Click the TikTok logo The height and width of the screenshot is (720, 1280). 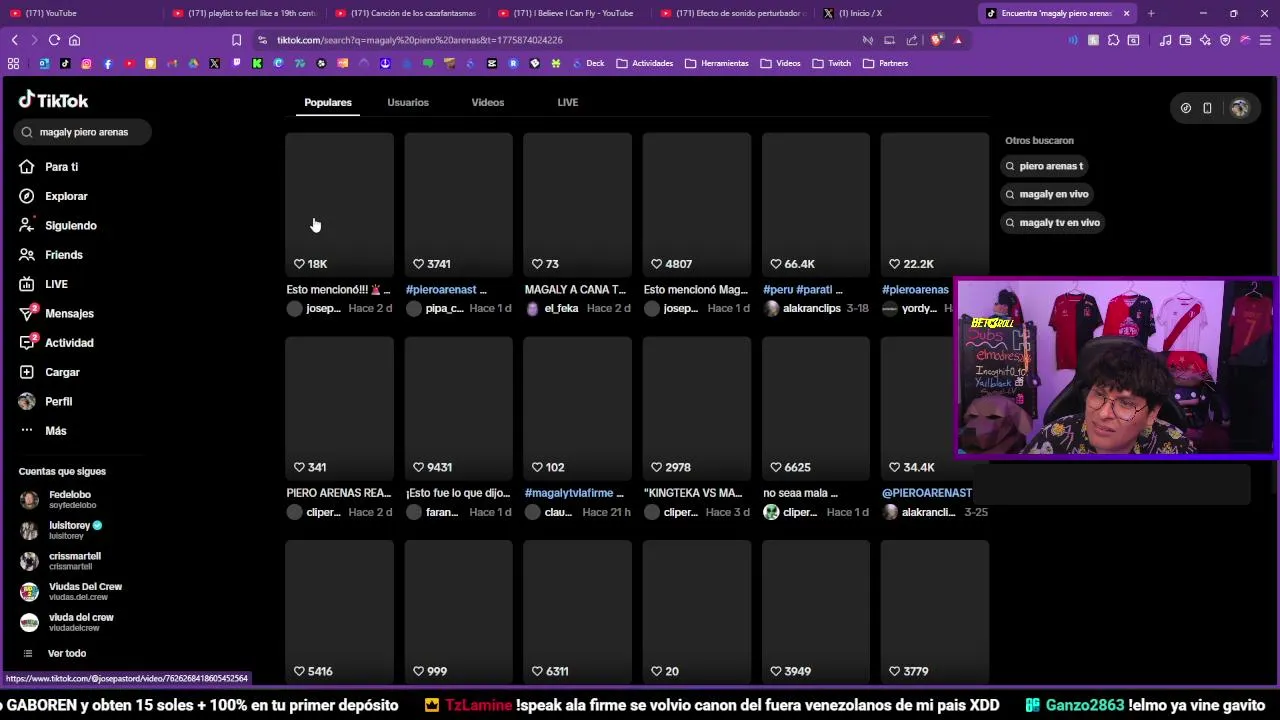54,100
